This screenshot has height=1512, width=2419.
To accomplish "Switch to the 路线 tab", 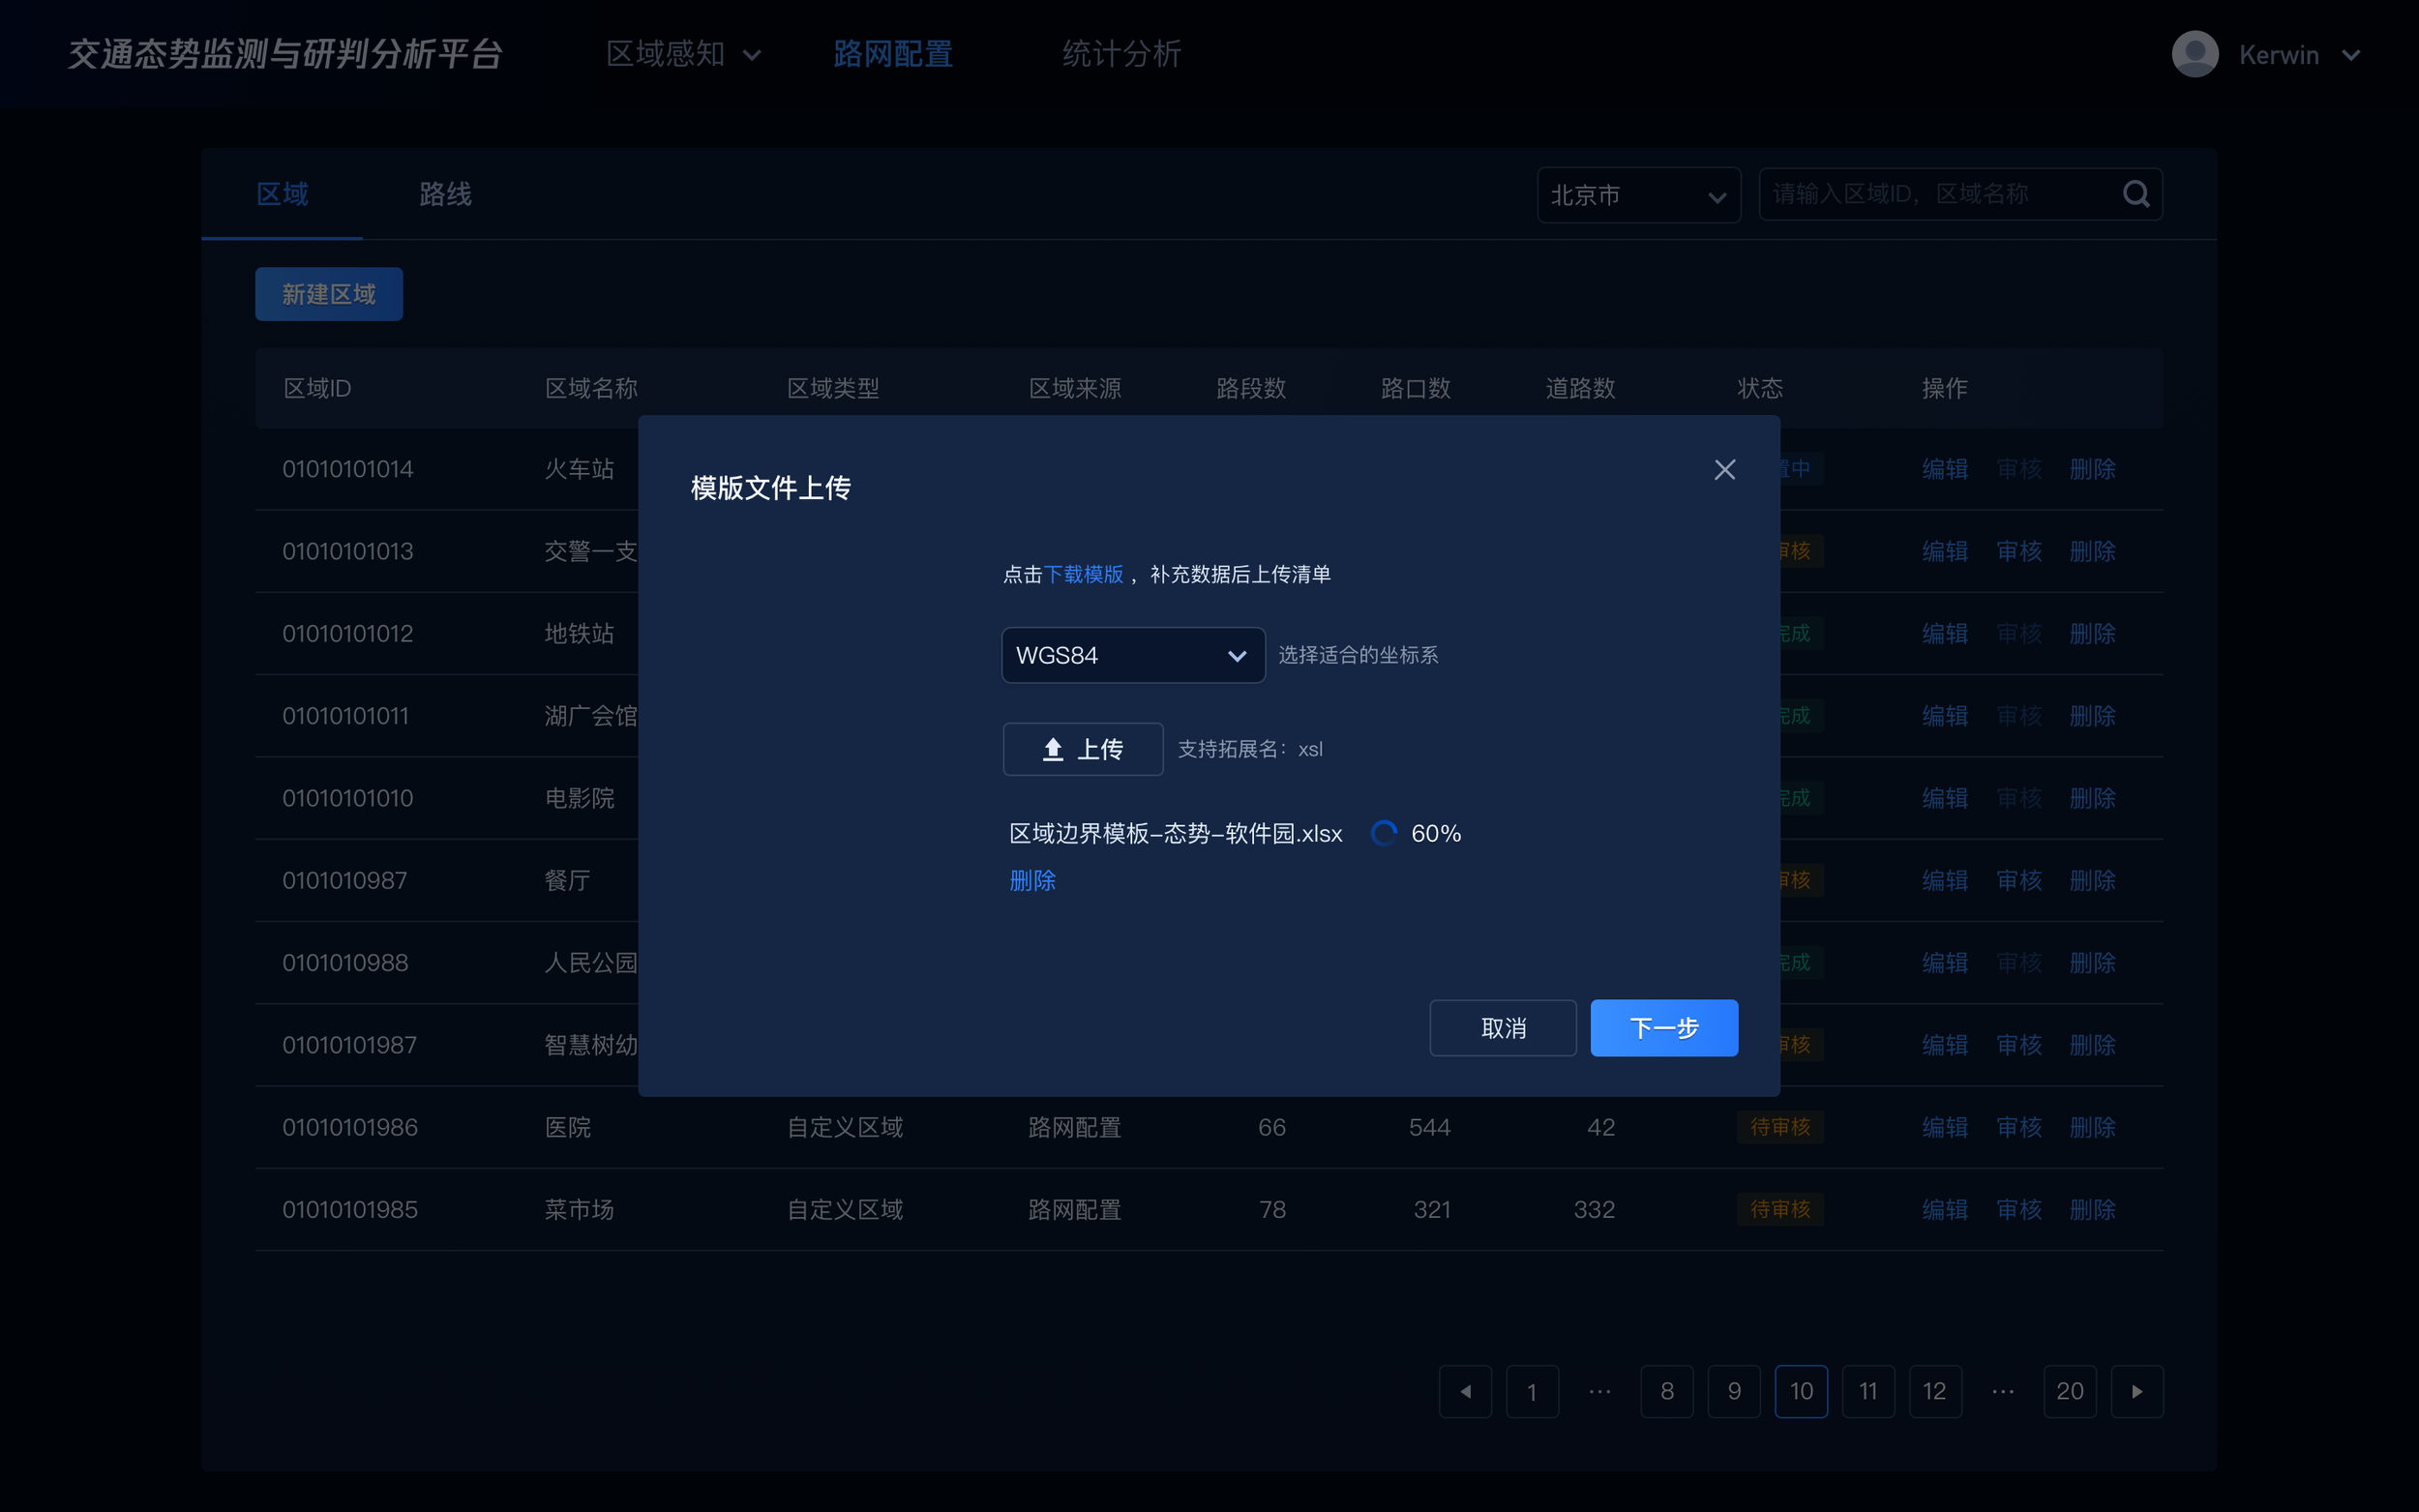I will [x=445, y=194].
